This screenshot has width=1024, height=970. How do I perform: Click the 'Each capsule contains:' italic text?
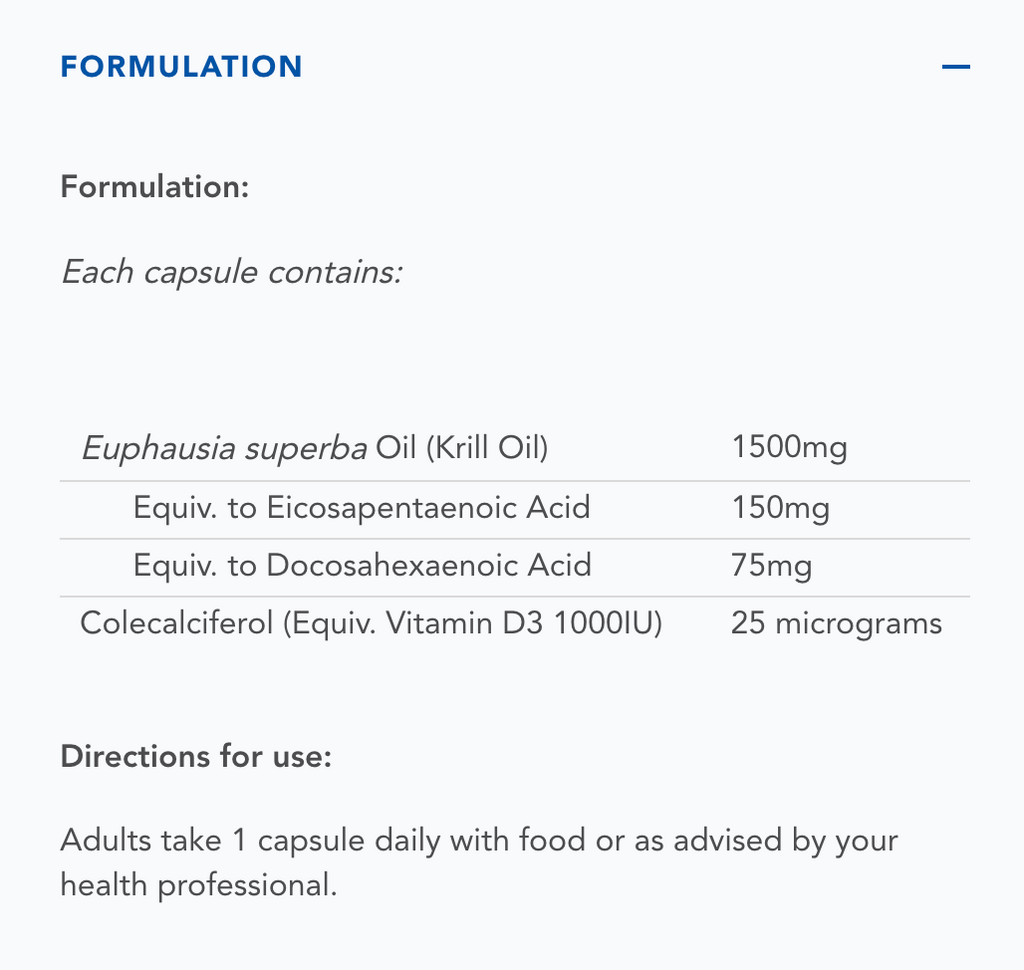pos(231,272)
